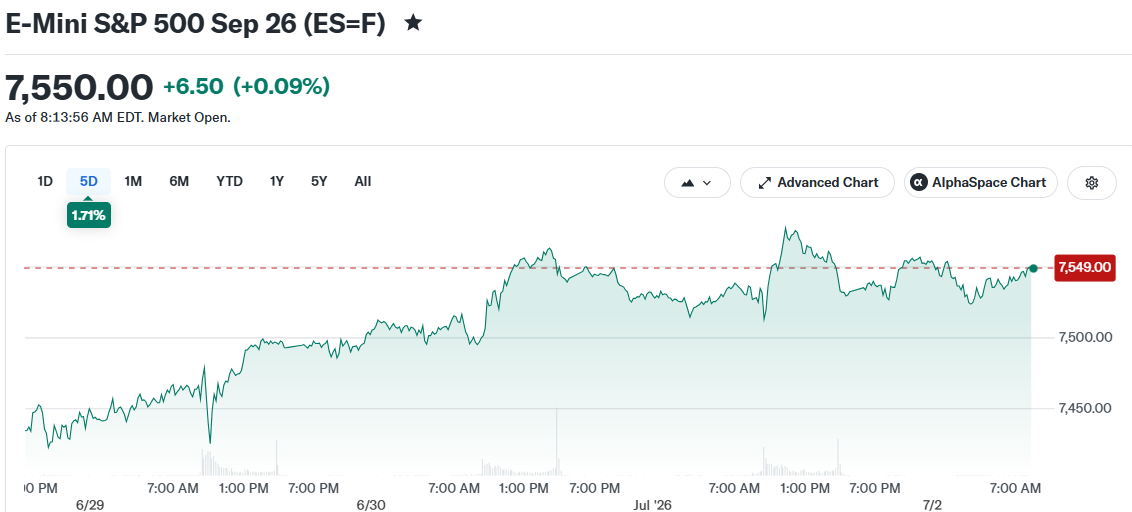This screenshot has height=512, width=1132.
Task: Click the green current price dot
Action: pos(1033,269)
